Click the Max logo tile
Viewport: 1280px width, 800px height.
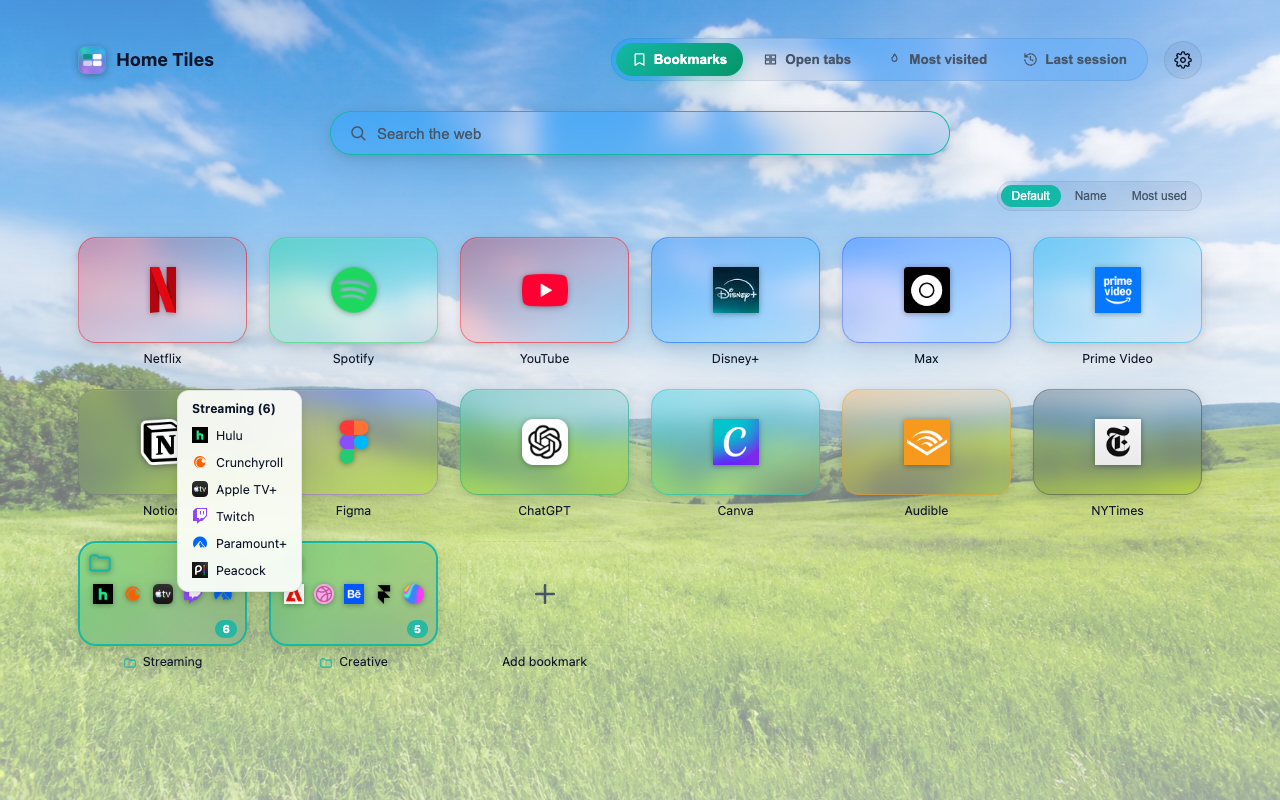[926, 290]
